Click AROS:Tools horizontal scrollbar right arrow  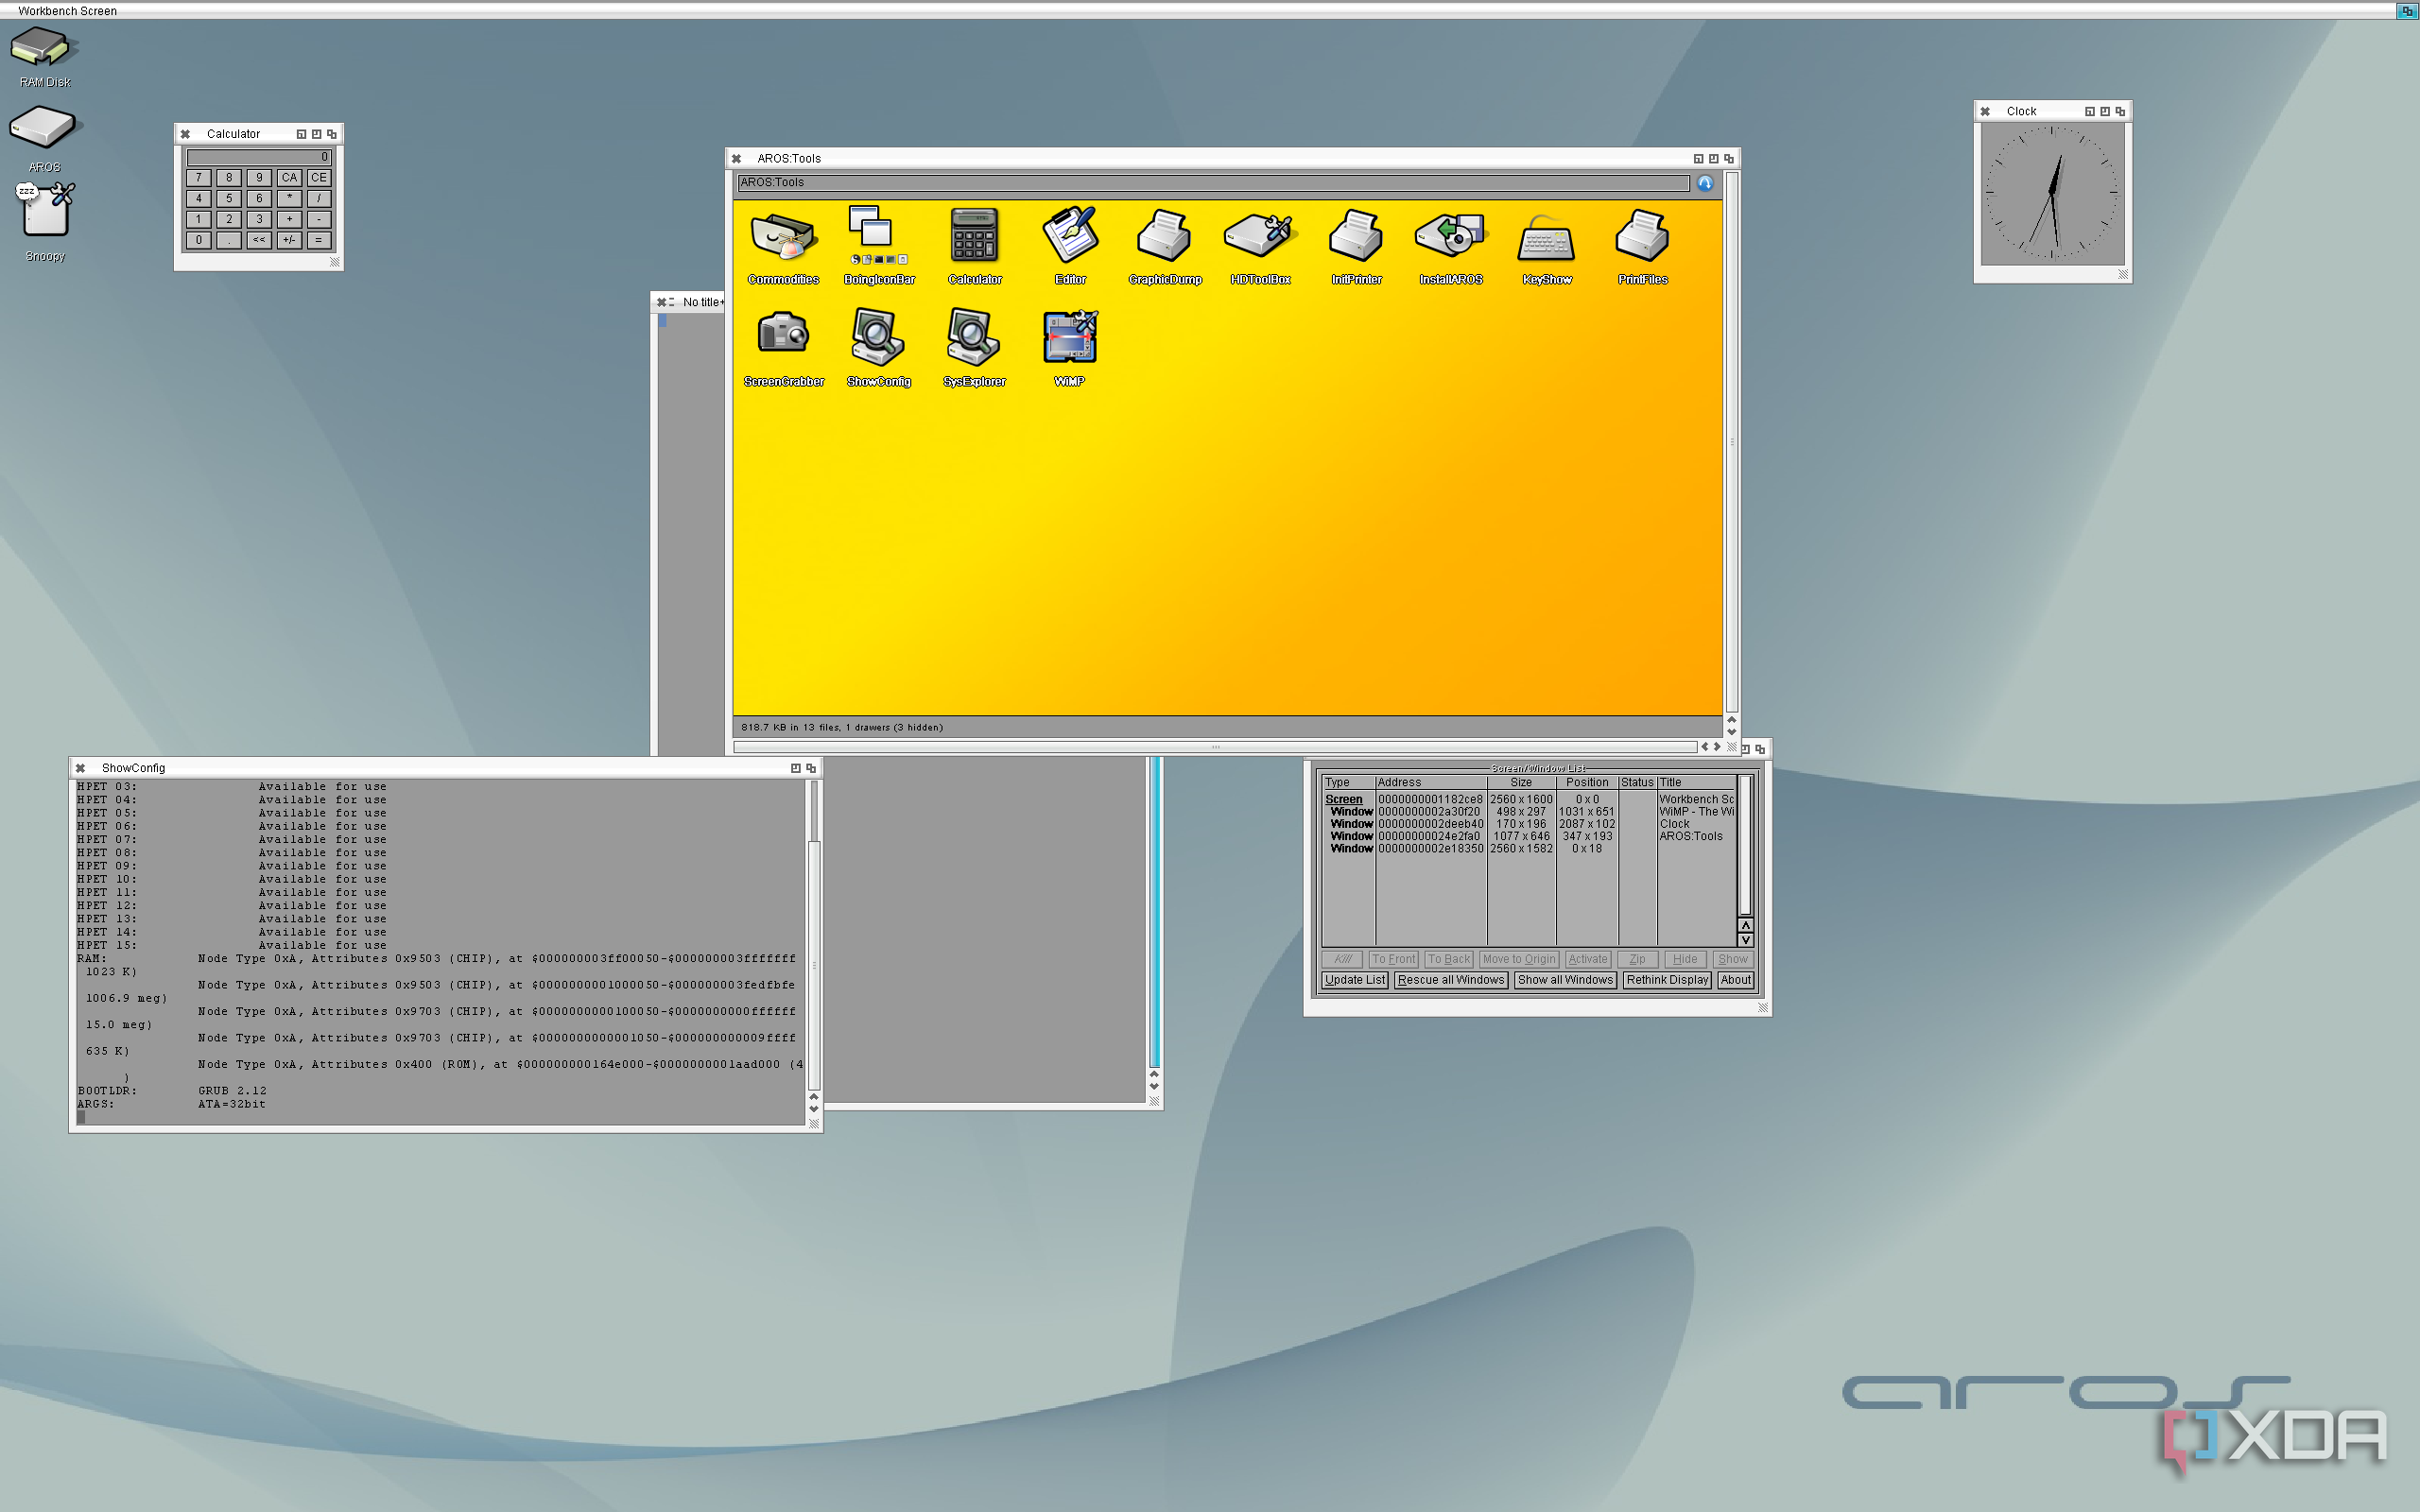tap(1717, 747)
